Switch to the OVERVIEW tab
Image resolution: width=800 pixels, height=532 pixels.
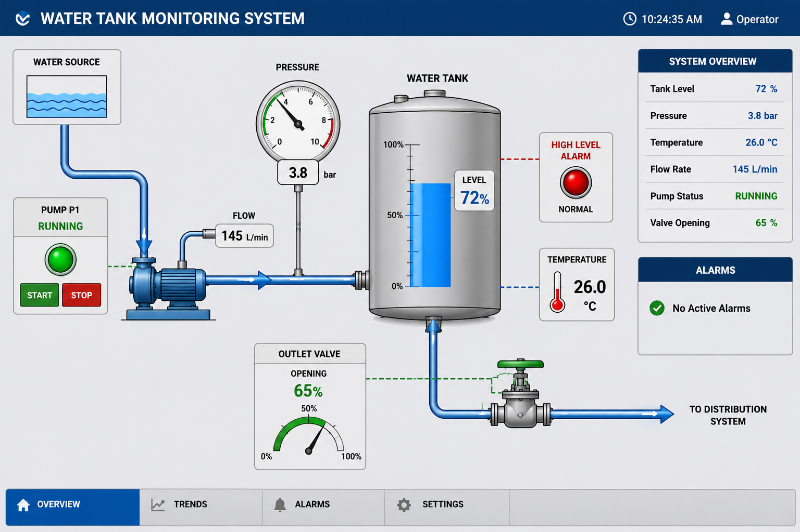(x=72, y=507)
